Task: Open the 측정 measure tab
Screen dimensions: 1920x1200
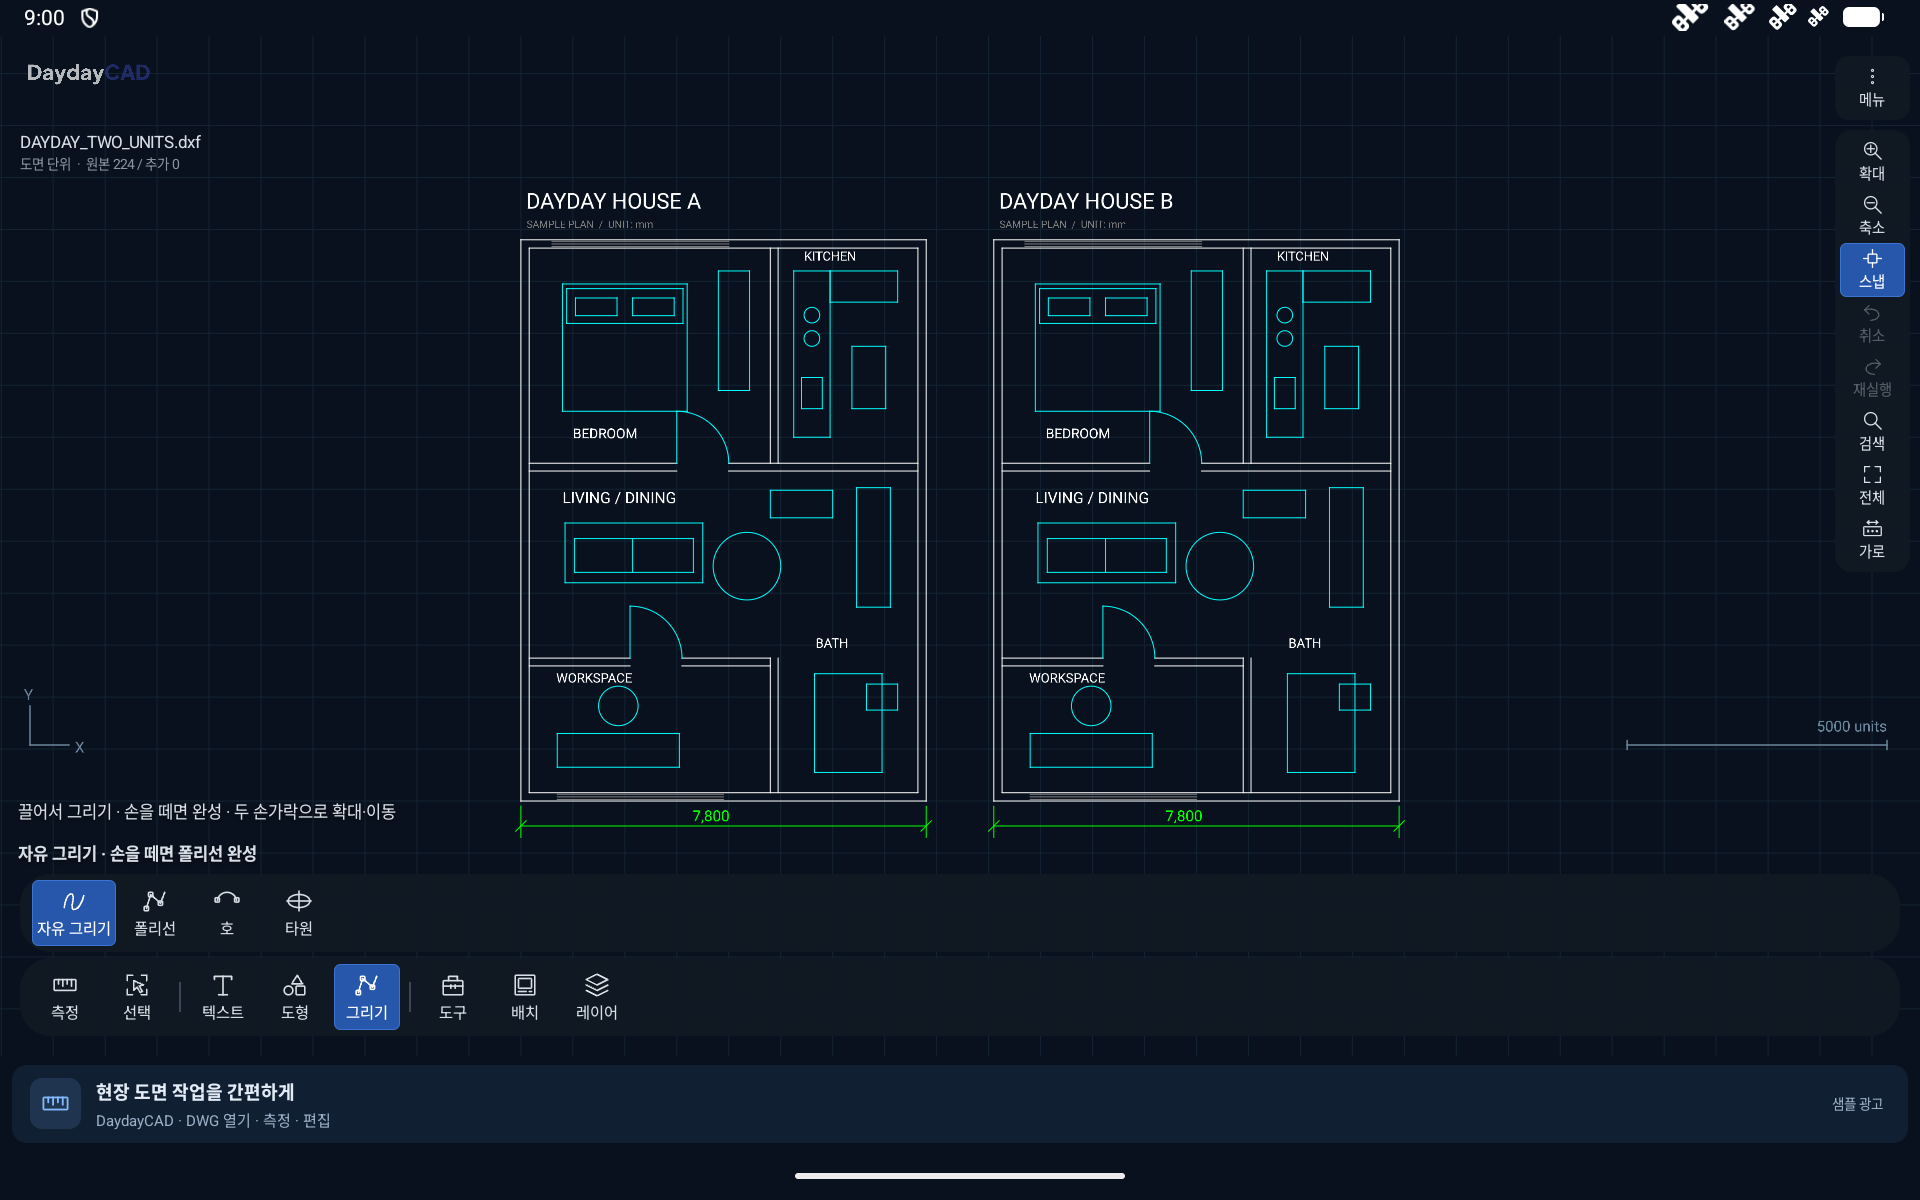Action: [65, 997]
